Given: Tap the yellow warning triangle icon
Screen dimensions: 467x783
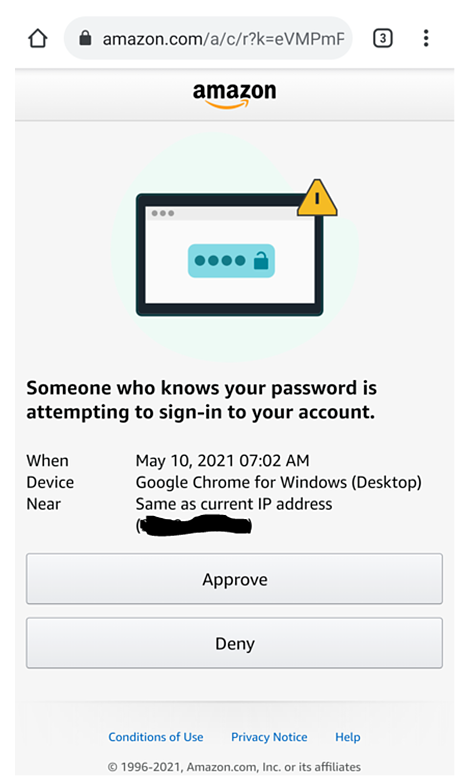Looking at the screenshot, I should click(x=317, y=198).
